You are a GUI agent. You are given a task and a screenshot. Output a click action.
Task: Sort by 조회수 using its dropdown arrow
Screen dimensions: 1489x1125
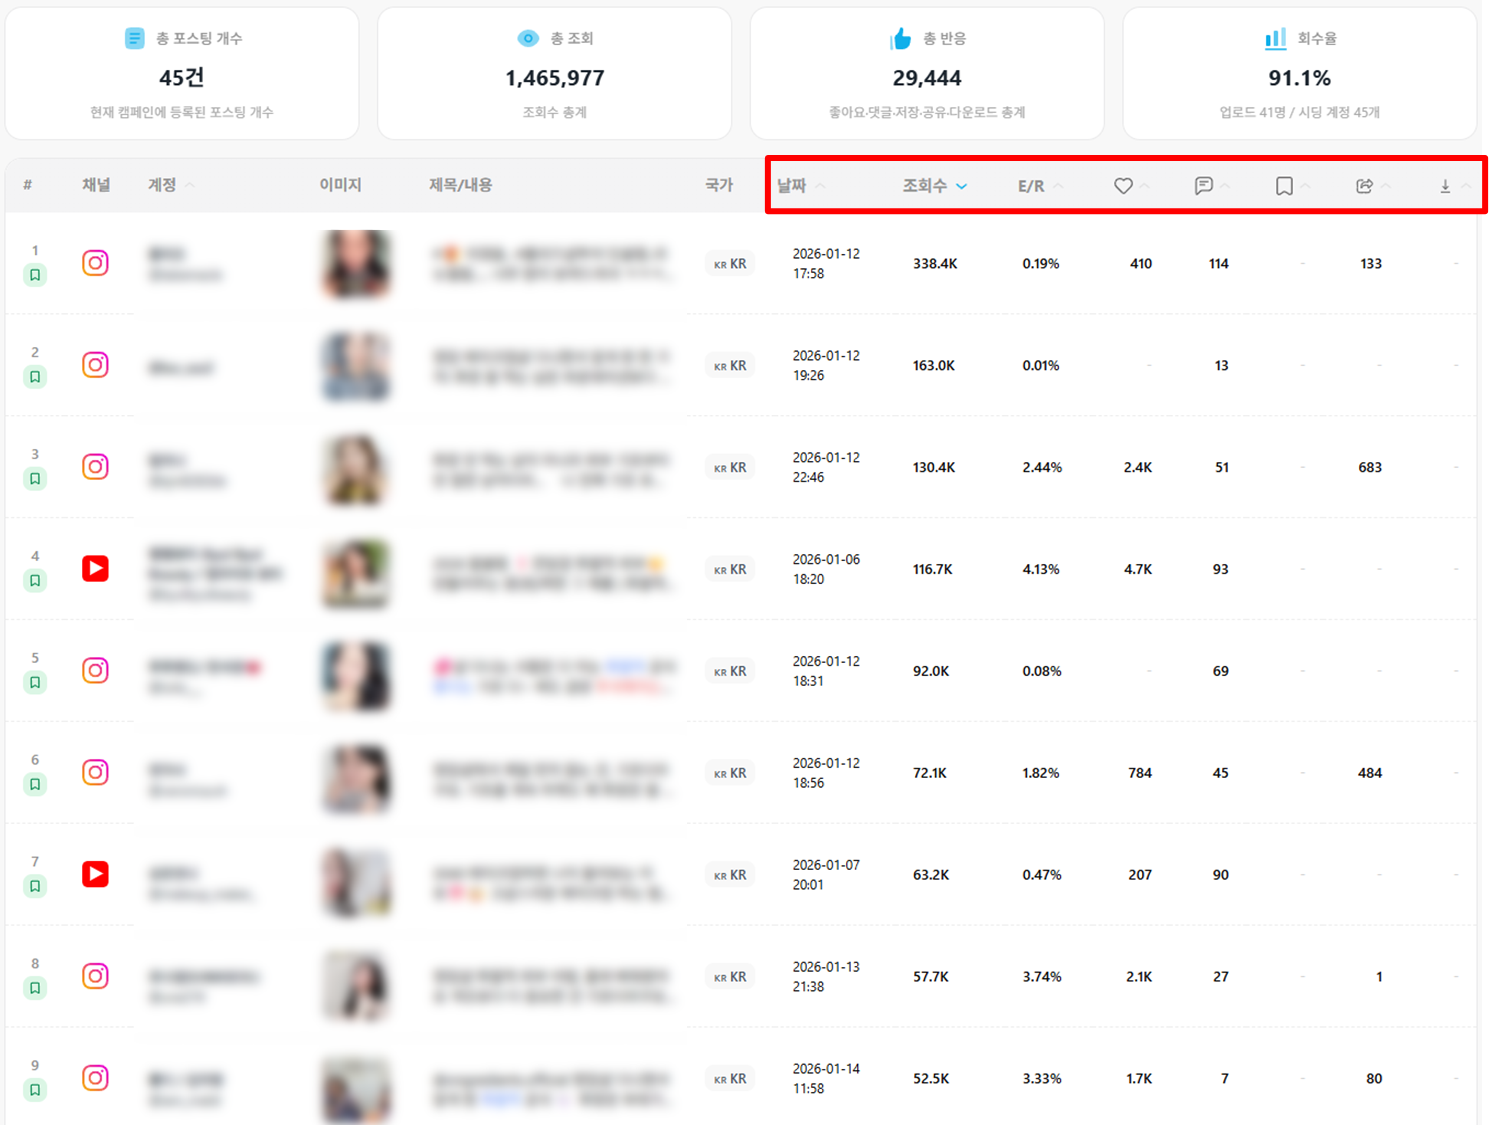[x=961, y=186]
